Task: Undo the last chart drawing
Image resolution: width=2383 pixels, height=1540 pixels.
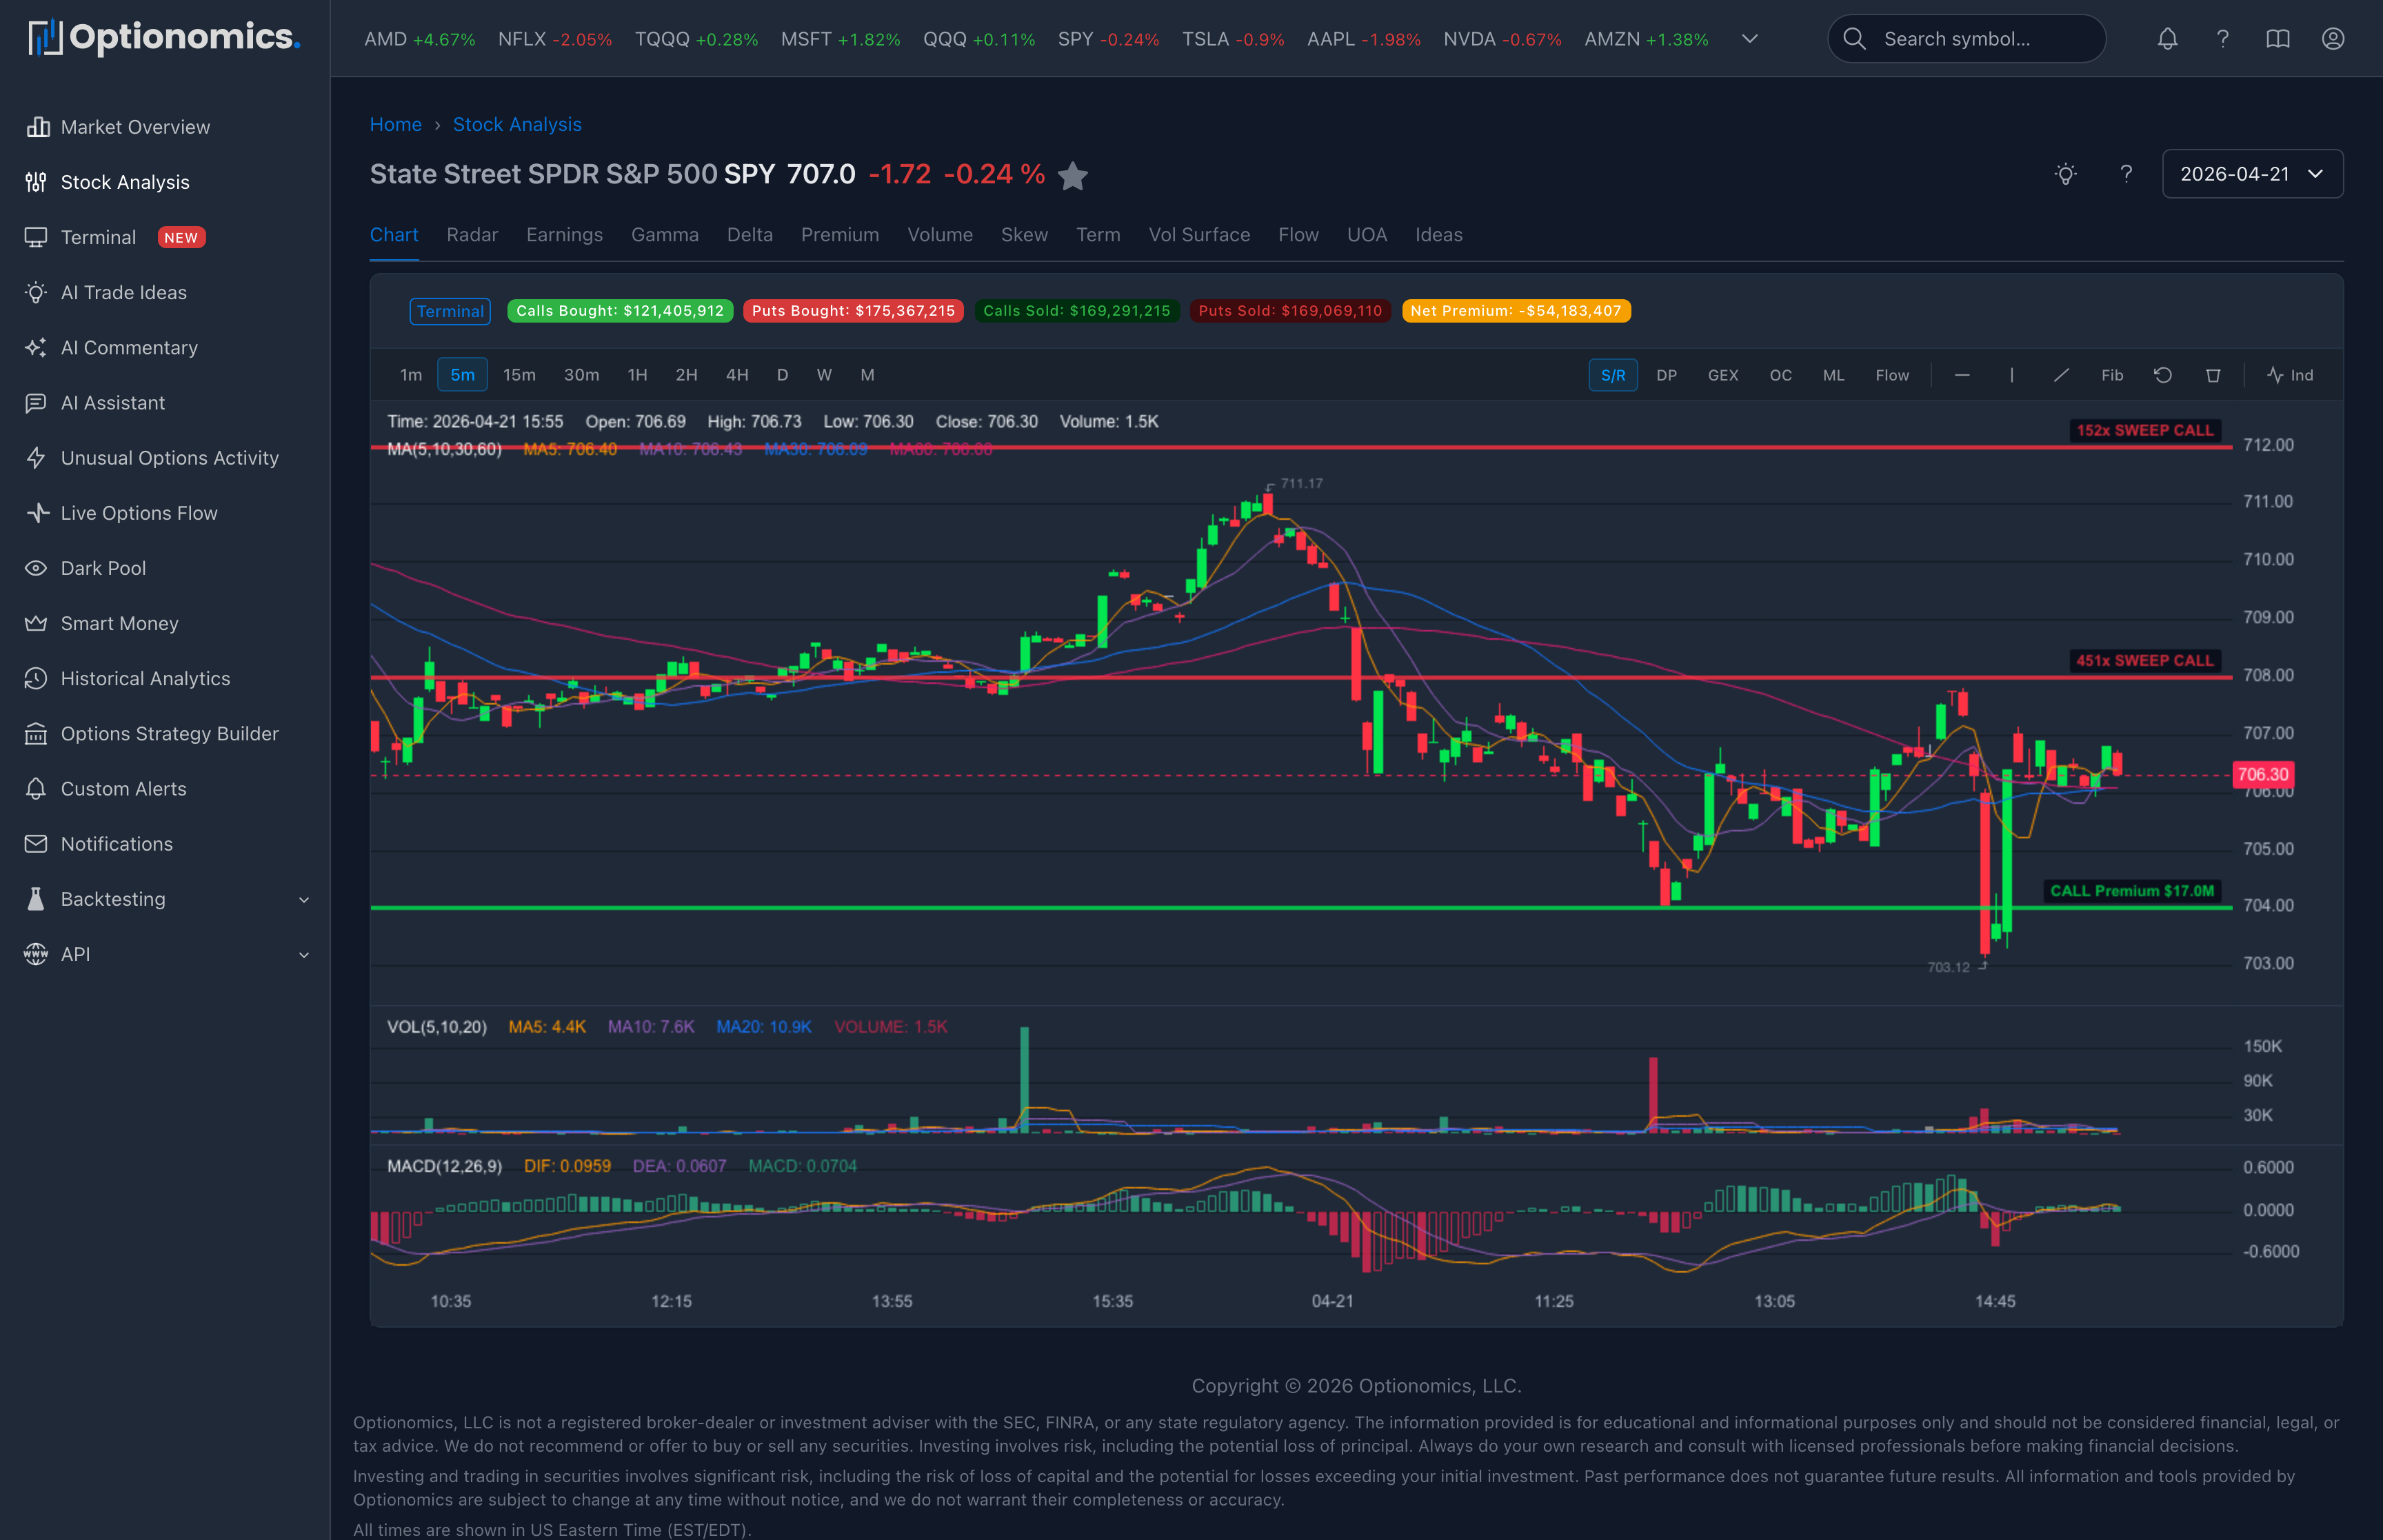Action: click(2163, 375)
